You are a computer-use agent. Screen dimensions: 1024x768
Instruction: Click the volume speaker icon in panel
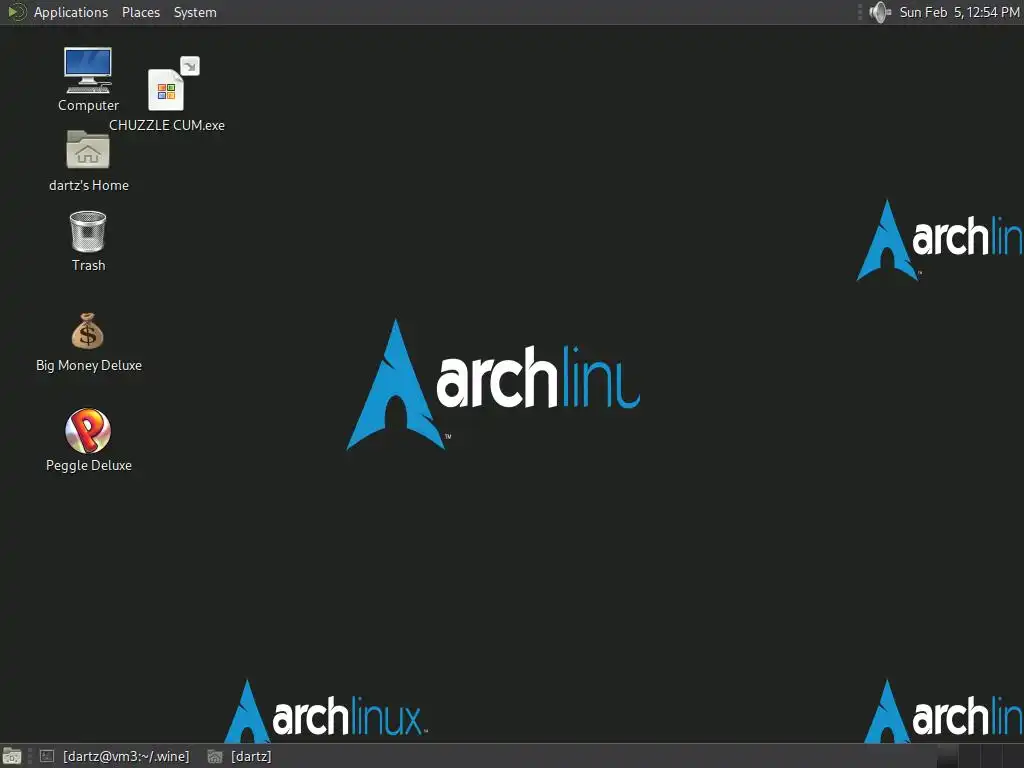pos(880,12)
